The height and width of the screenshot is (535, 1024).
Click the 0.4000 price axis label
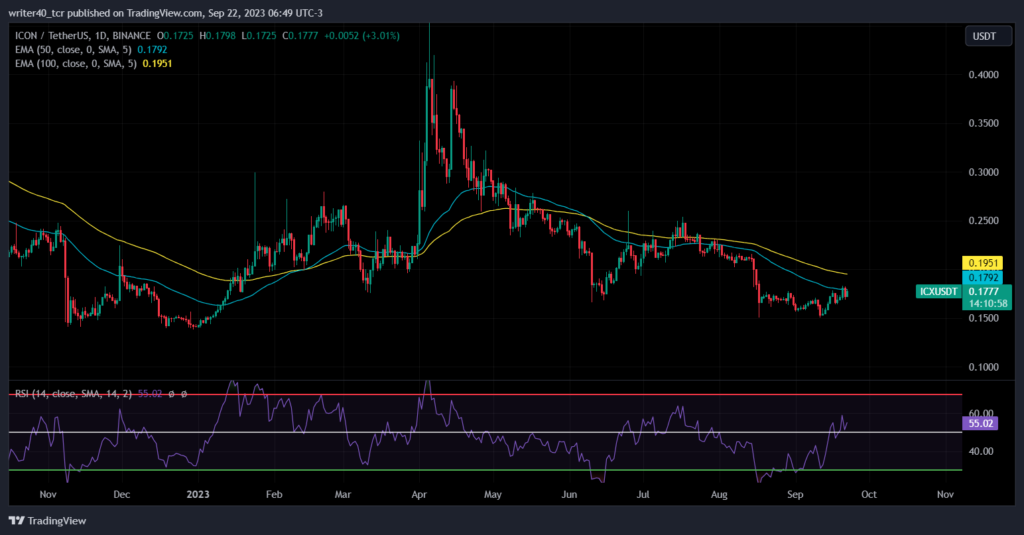[984, 74]
